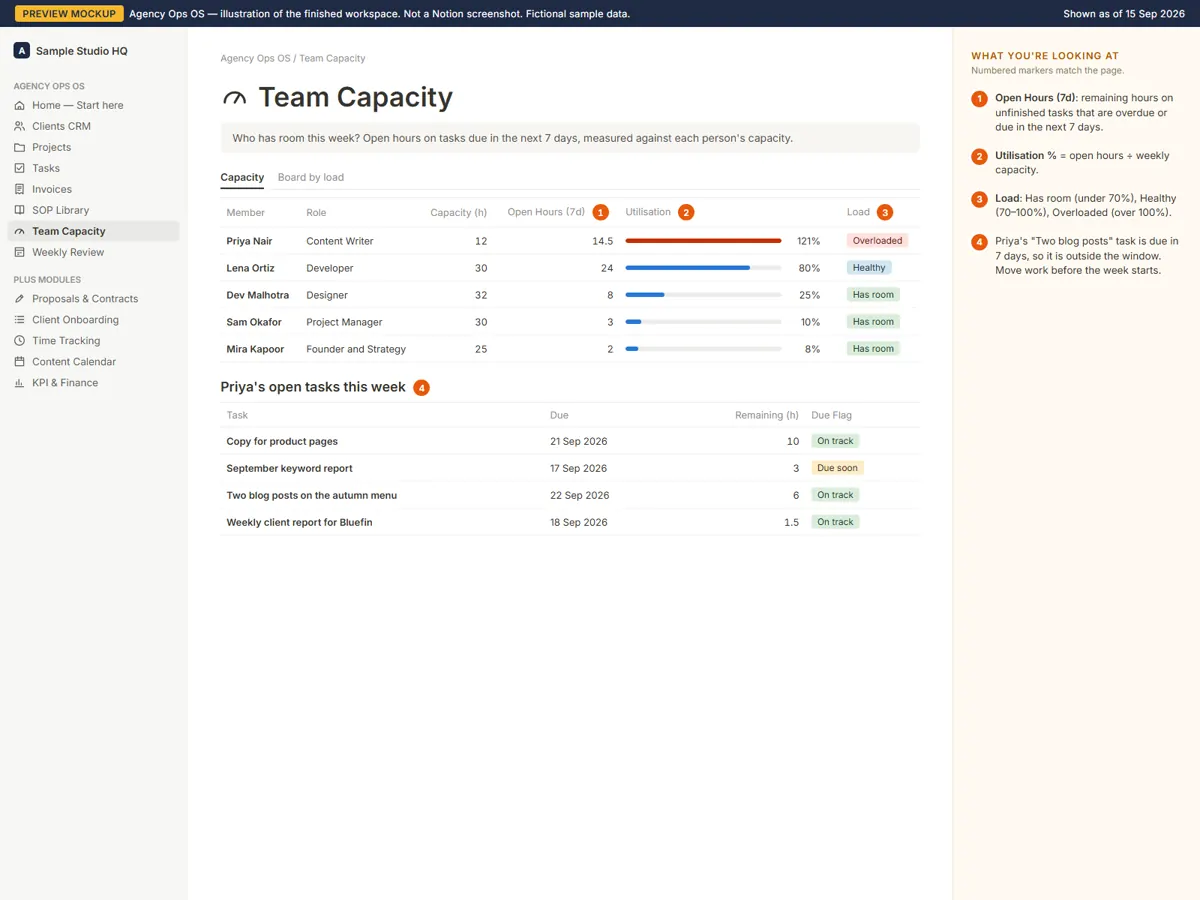The width and height of the screenshot is (1200, 900).
Task: Open the Priya Nair member row
Action: tap(570, 241)
